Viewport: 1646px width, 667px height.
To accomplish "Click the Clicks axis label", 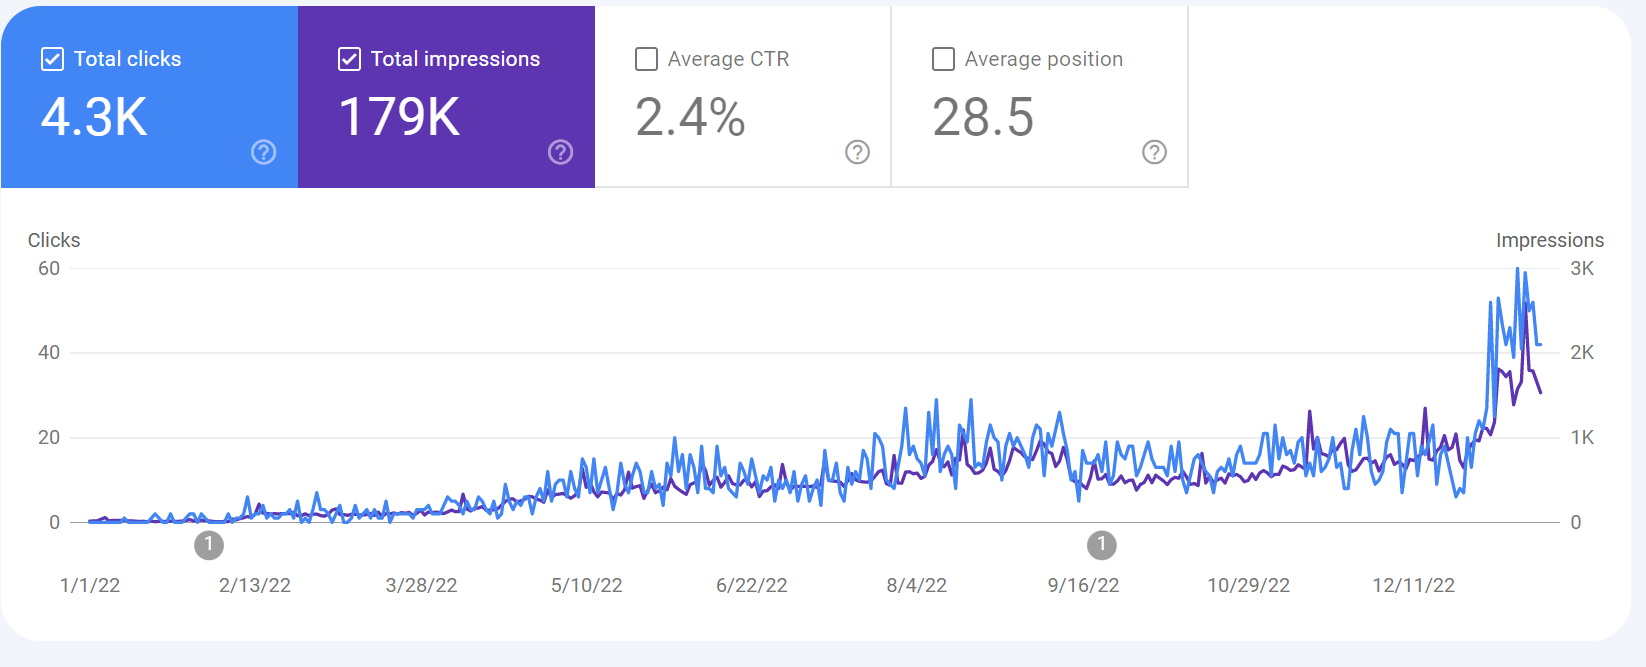I will pos(54,240).
